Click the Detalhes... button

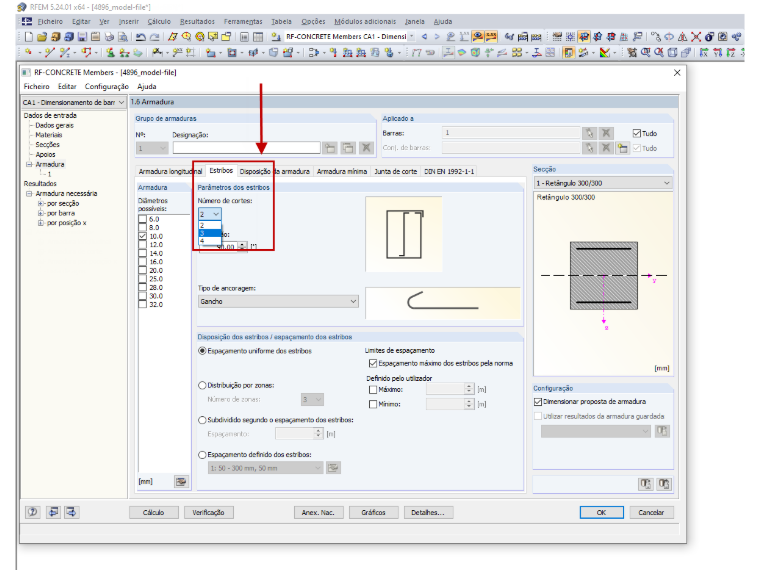(428, 512)
